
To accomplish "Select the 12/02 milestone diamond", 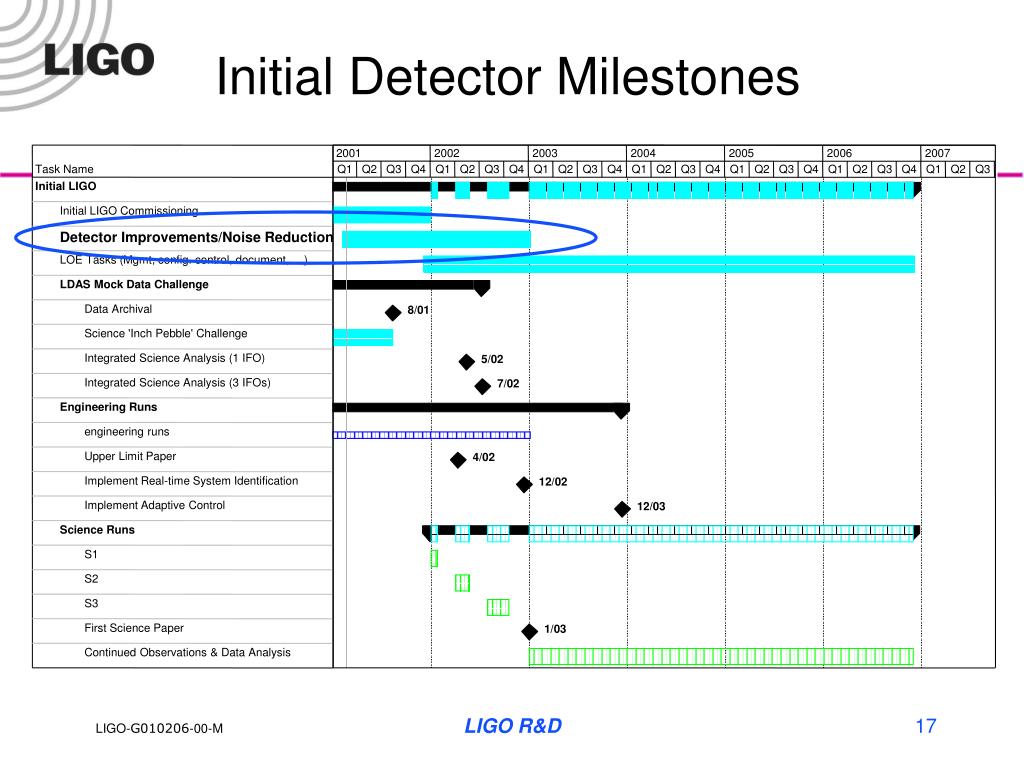I will point(524,485).
